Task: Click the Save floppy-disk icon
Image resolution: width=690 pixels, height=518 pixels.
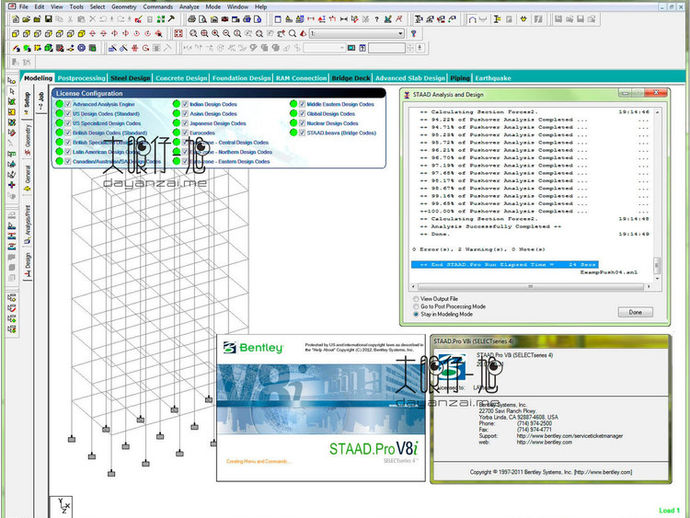Action: 48,19
